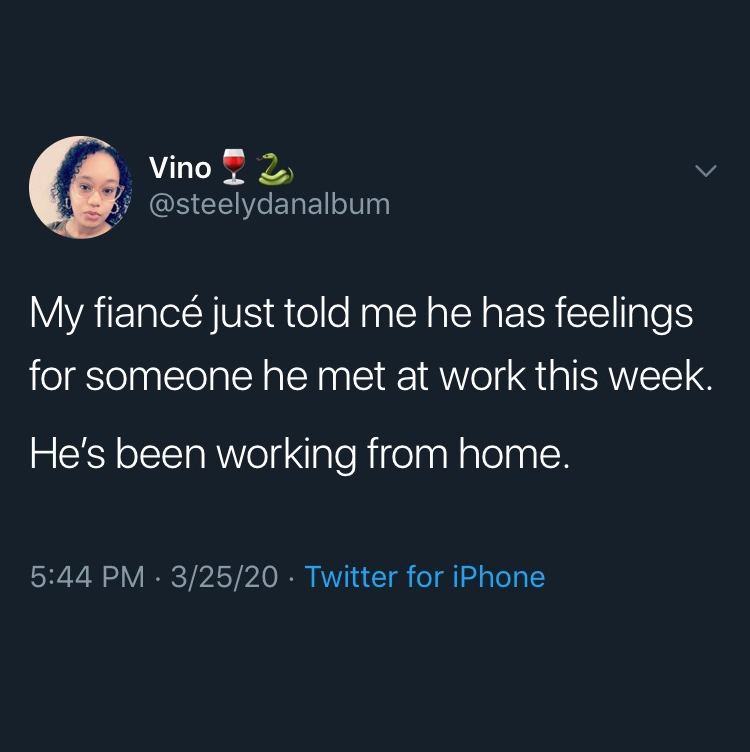Click the 5:44 PM timestamp
This screenshot has height=752, width=750.
[87, 577]
